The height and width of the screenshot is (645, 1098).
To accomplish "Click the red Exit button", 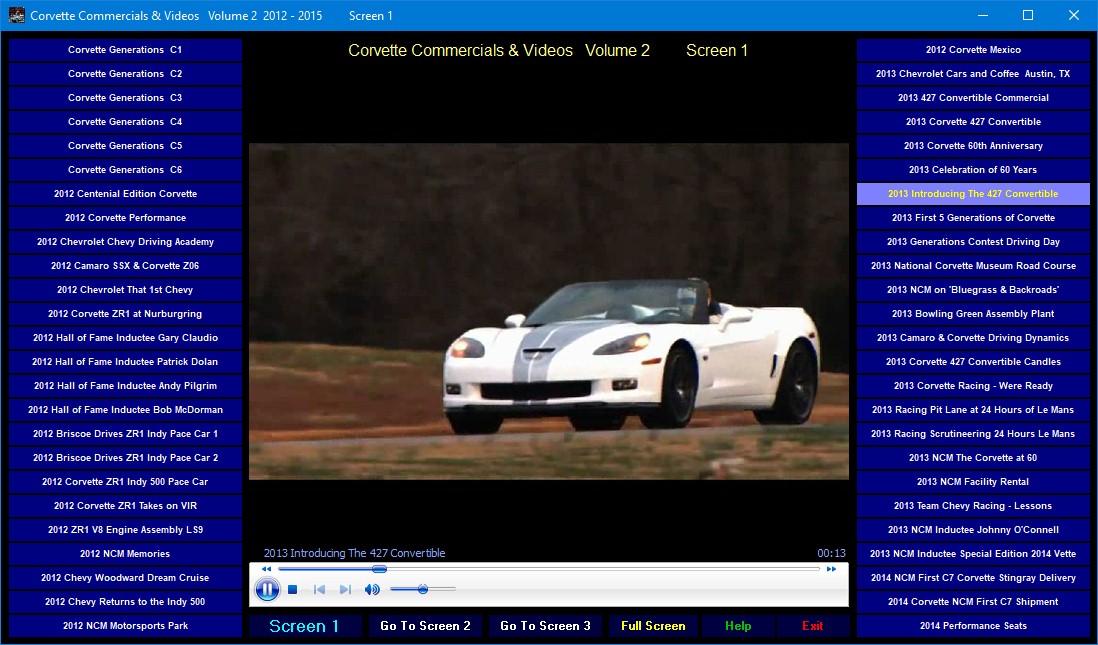I will tap(812, 626).
